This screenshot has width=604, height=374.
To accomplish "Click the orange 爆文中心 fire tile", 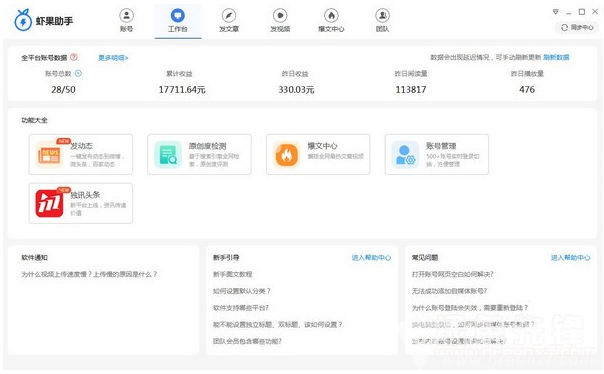I will 318,154.
